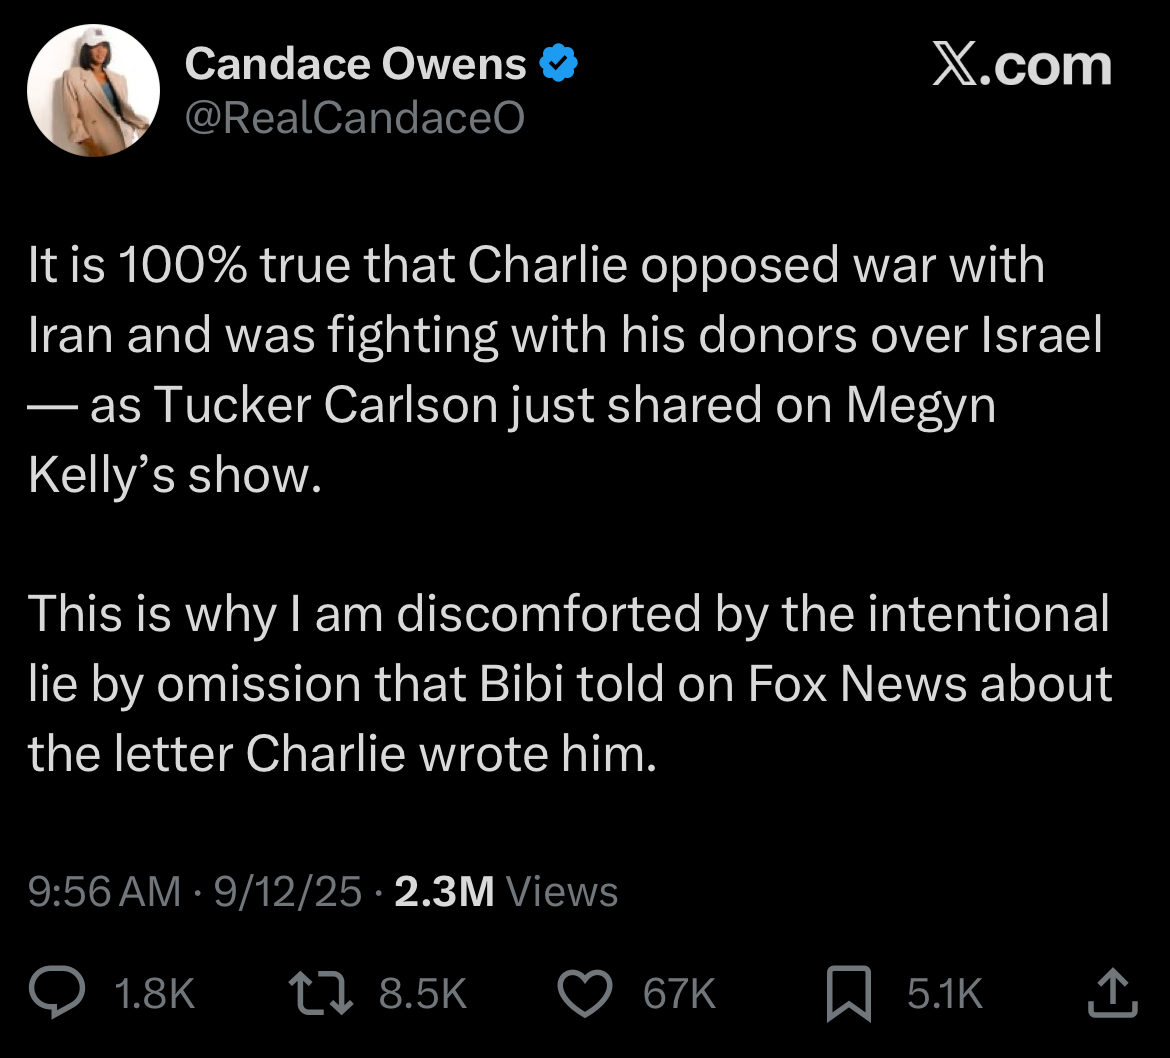Repost using the retweet arrows icon
The width and height of the screenshot is (1170, 1058).
[321, 993]
